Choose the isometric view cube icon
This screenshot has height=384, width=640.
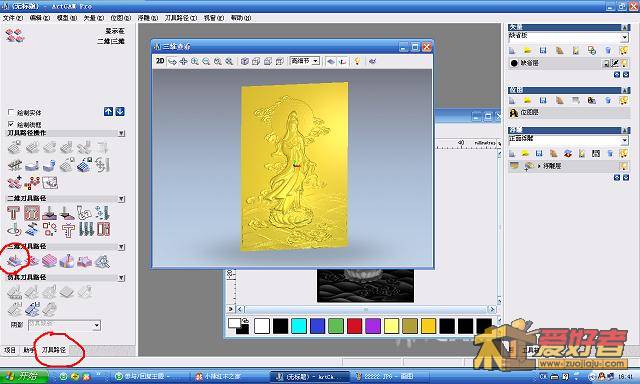pyautogui.click(x=244, y=61)
